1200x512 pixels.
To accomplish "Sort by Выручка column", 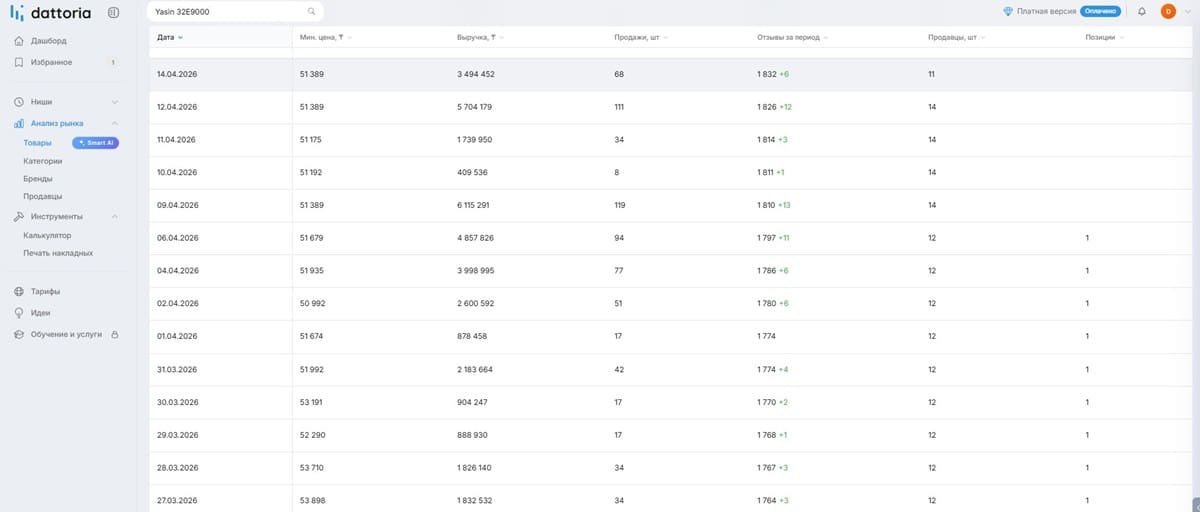I will (480, 37).
